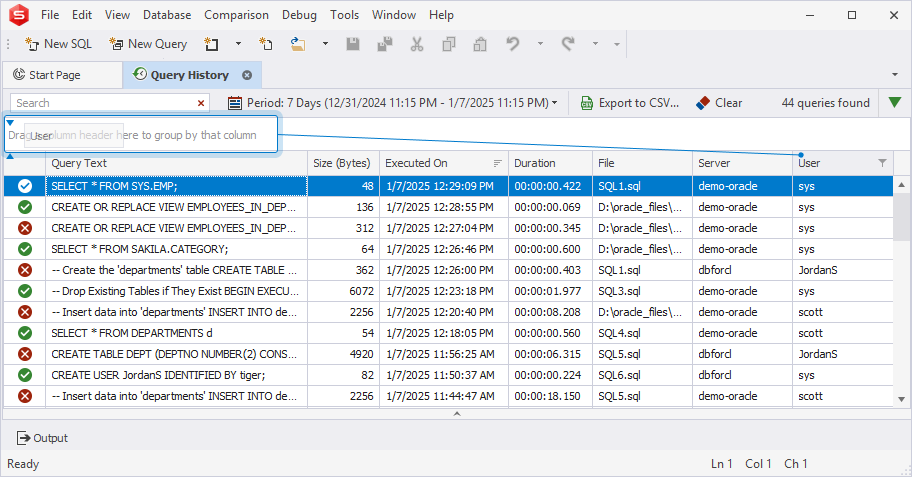Open the Redo history dropdown arrow

(595, 44)
